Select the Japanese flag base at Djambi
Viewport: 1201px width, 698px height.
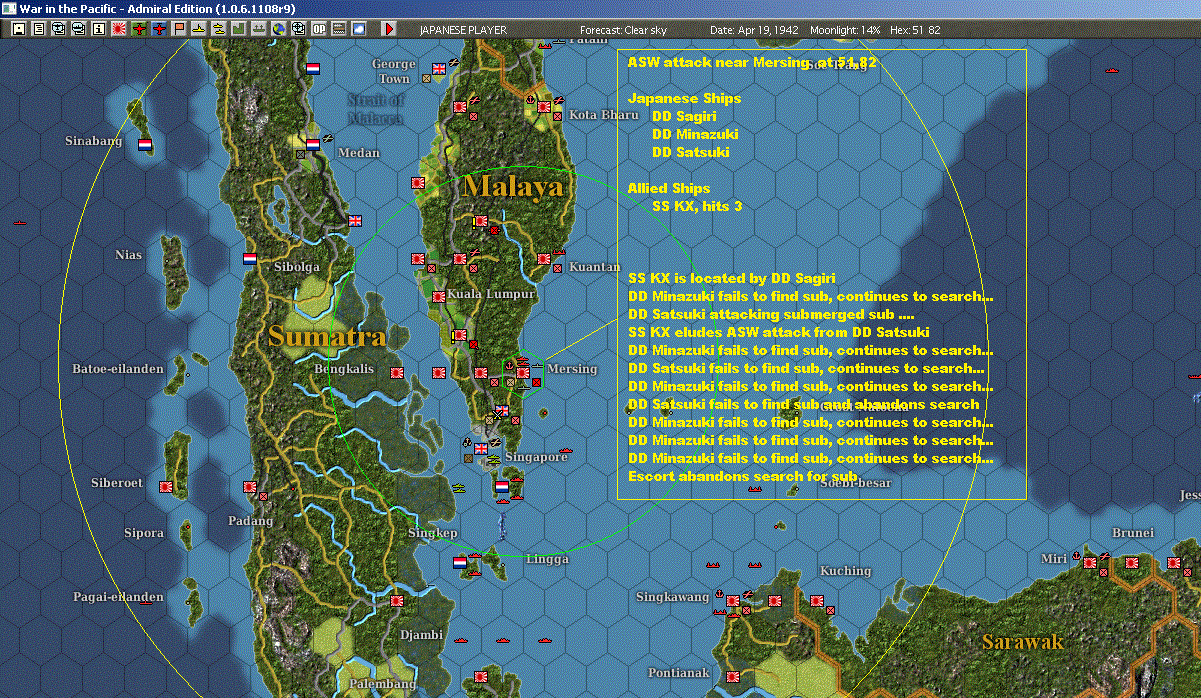(397, 601)
